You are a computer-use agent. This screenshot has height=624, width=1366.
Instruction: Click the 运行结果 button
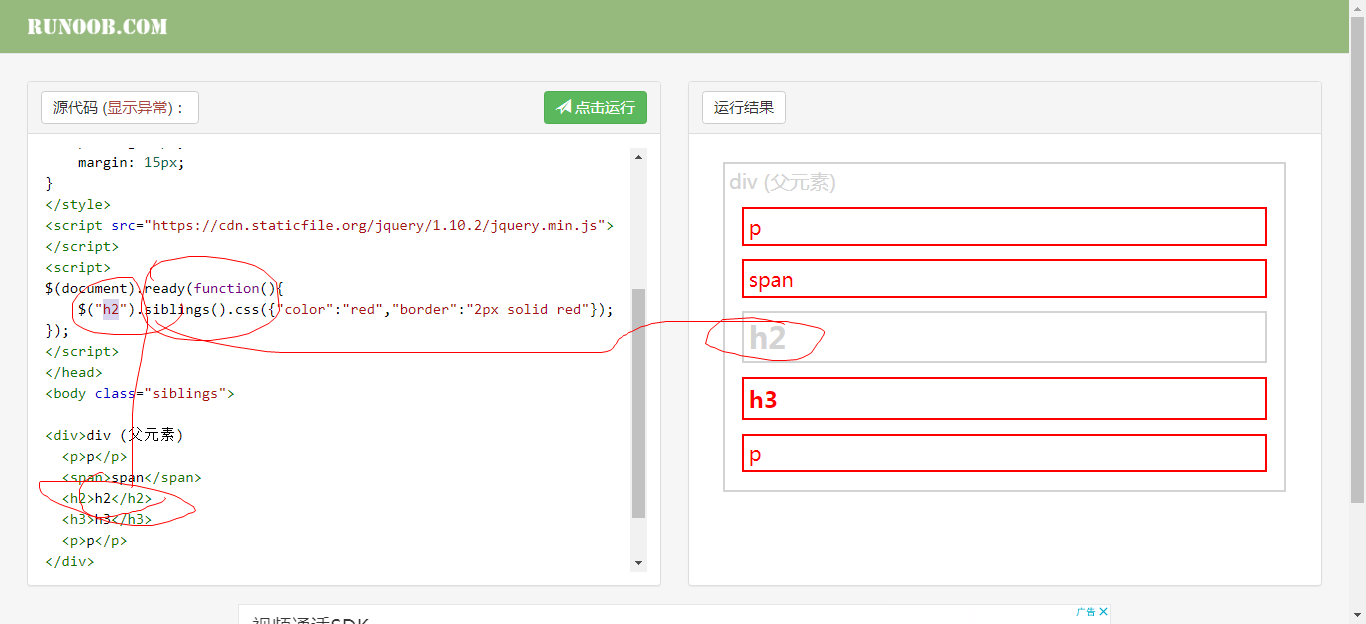[744, 108]
